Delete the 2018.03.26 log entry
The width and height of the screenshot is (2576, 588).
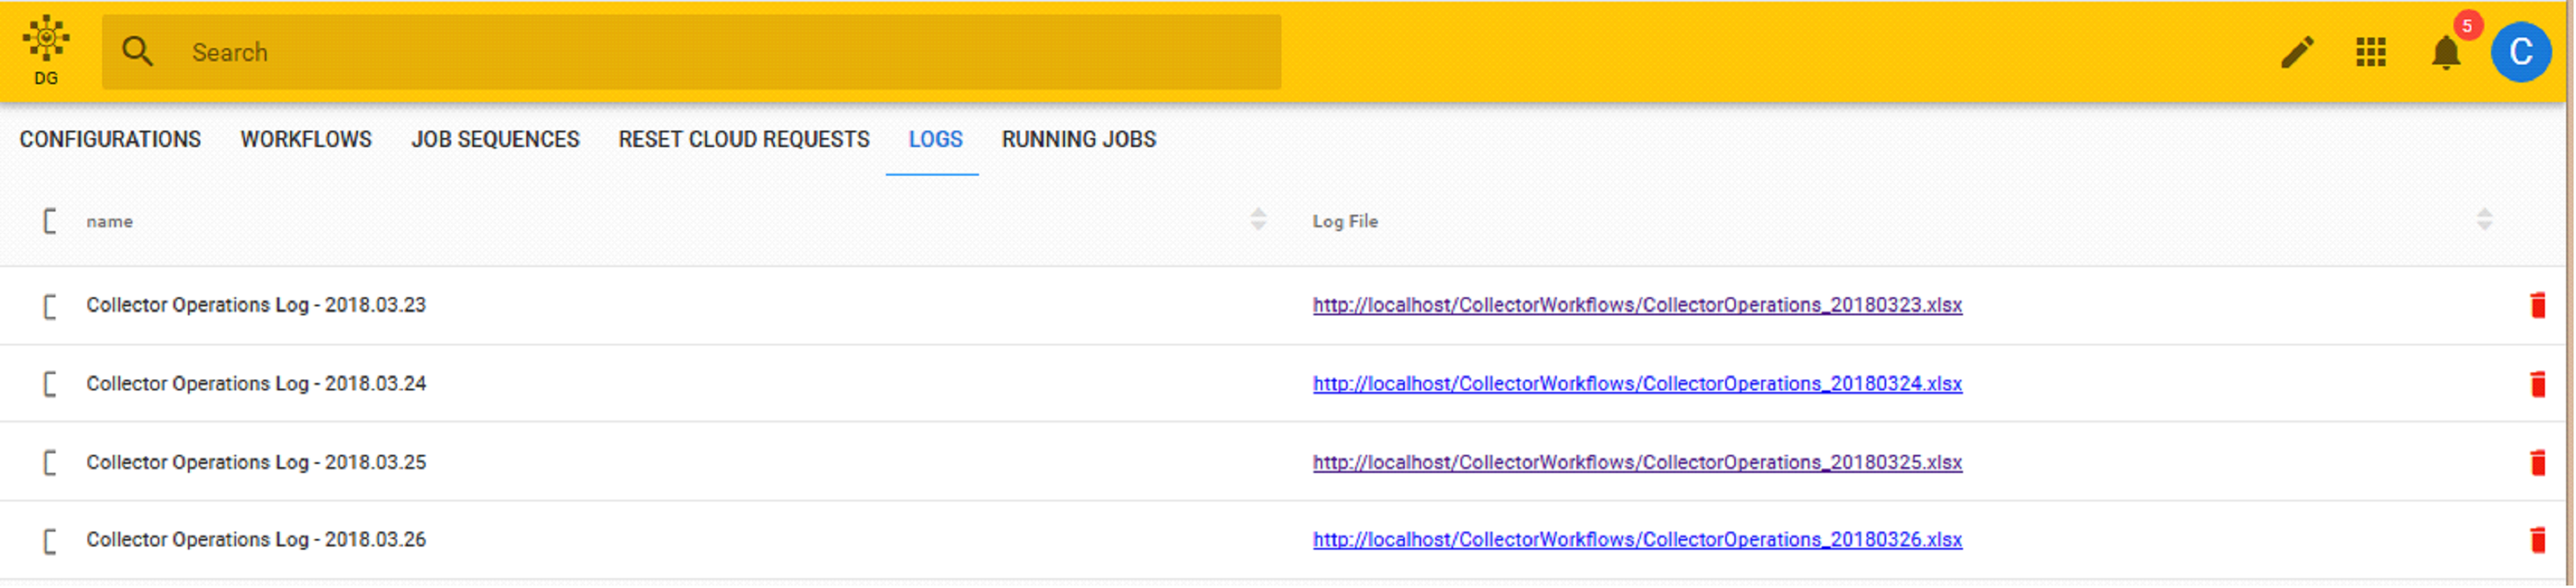pyautogui.click(x=2537, y=540)
